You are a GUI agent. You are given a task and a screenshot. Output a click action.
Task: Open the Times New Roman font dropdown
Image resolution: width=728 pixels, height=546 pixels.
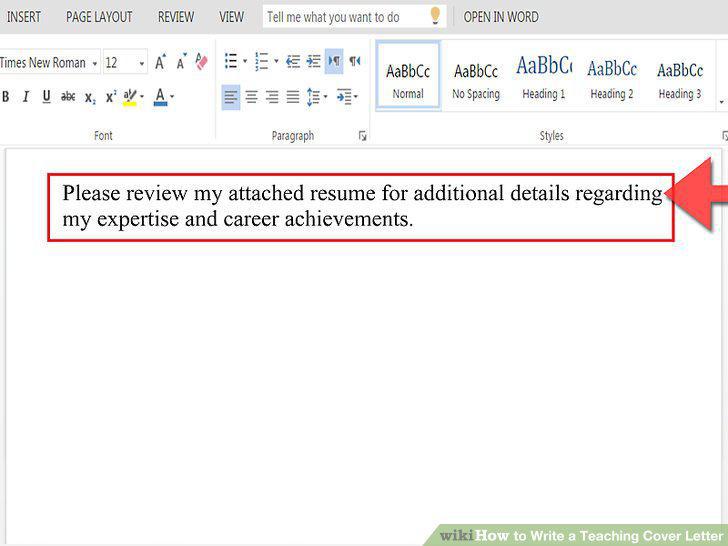coord(95,63)
